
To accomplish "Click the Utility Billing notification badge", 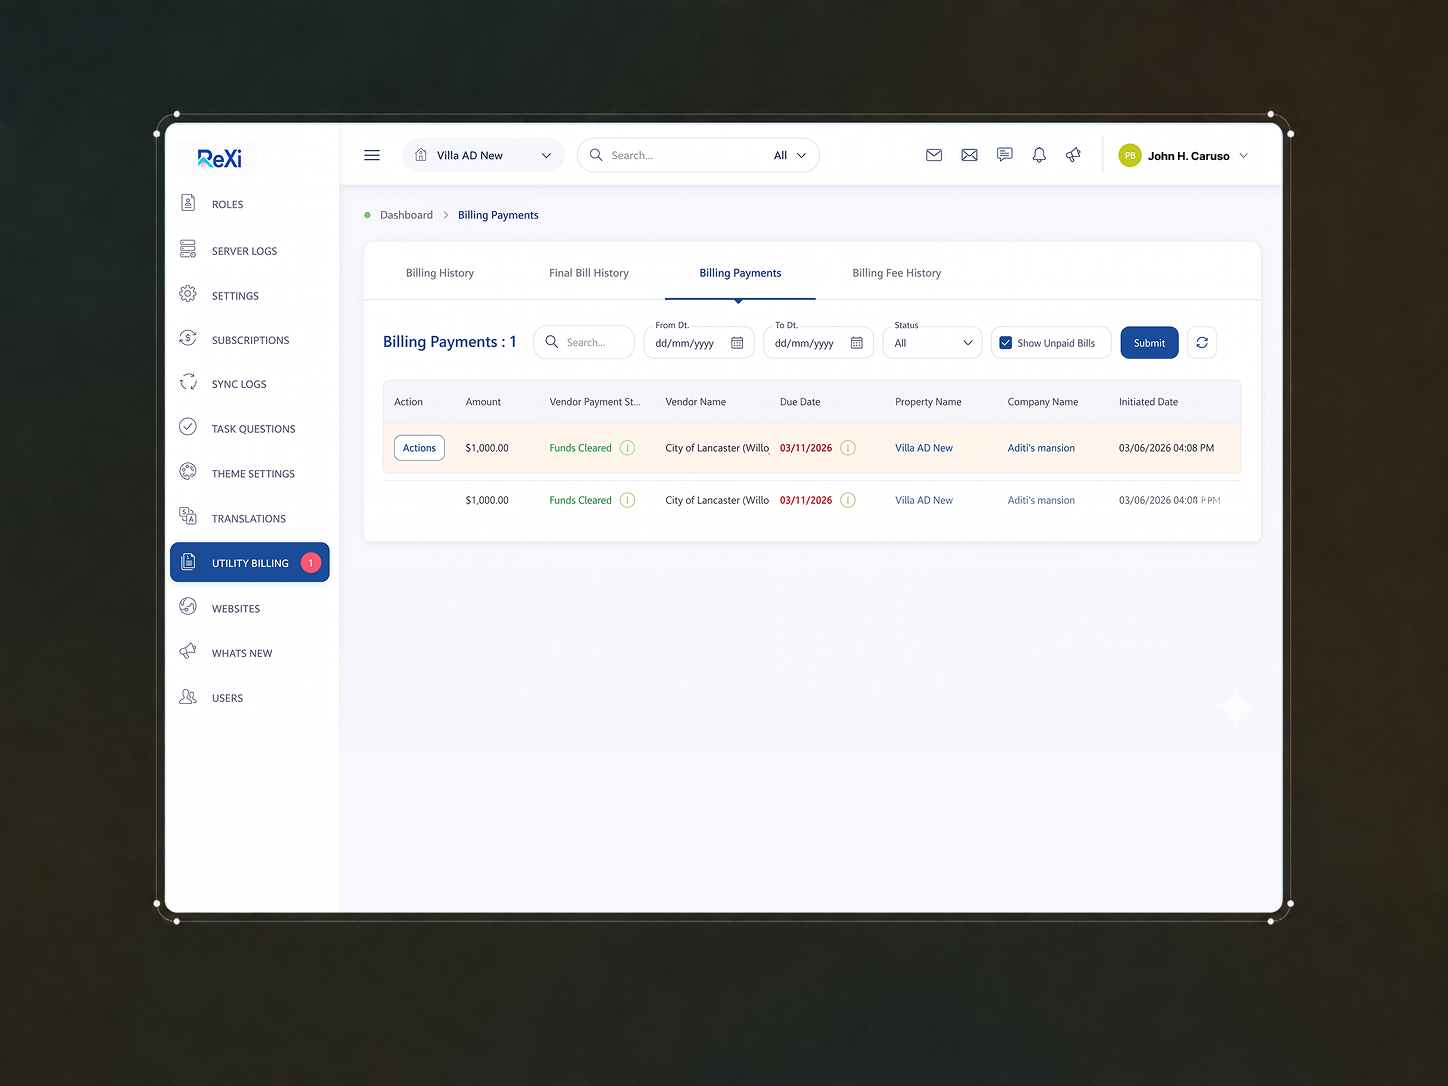I will click(311, 563).
